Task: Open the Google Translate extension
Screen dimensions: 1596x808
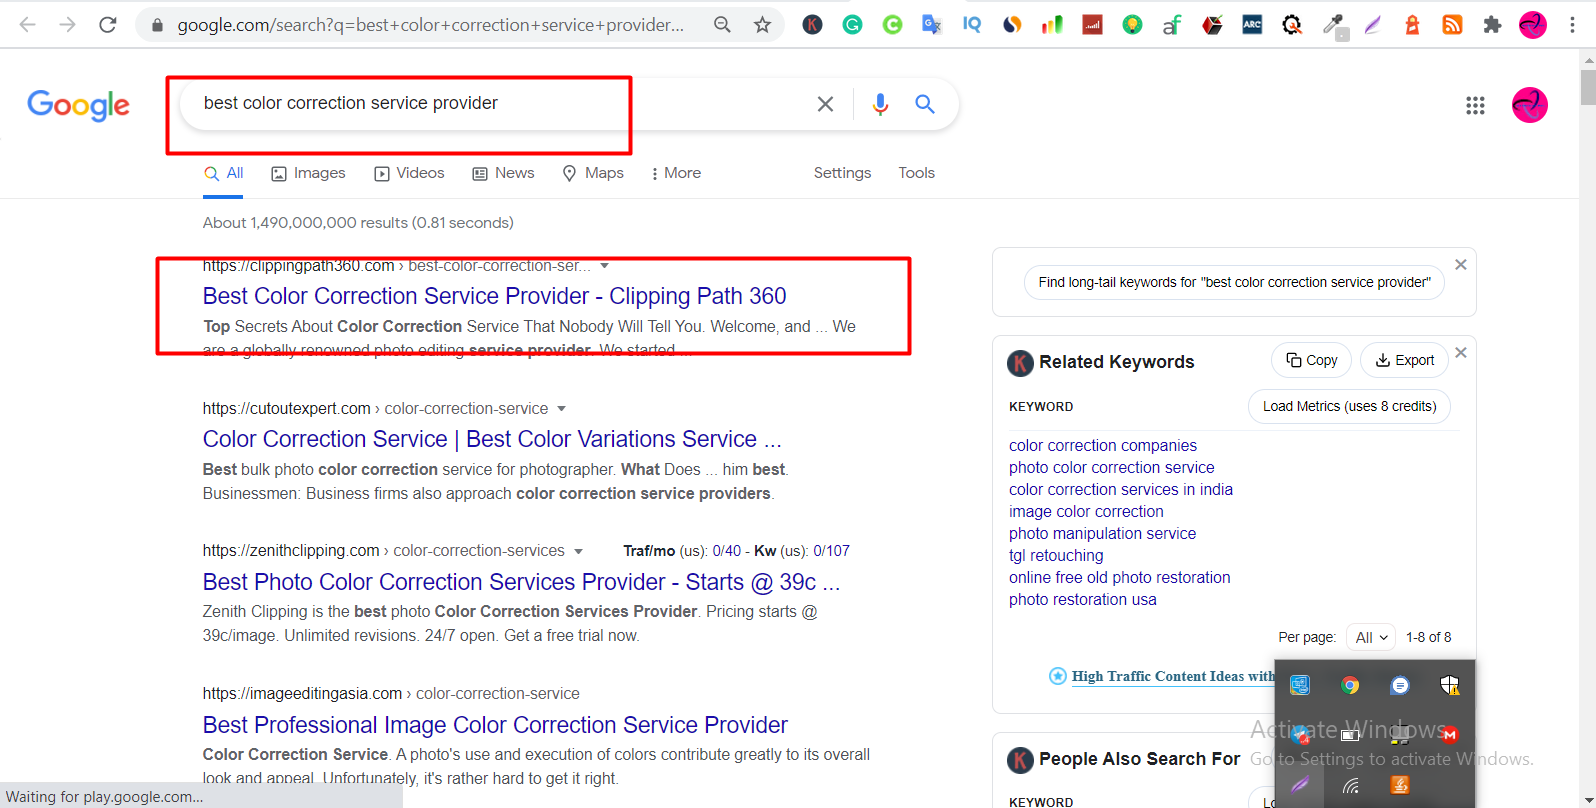Action: [932, 25]
